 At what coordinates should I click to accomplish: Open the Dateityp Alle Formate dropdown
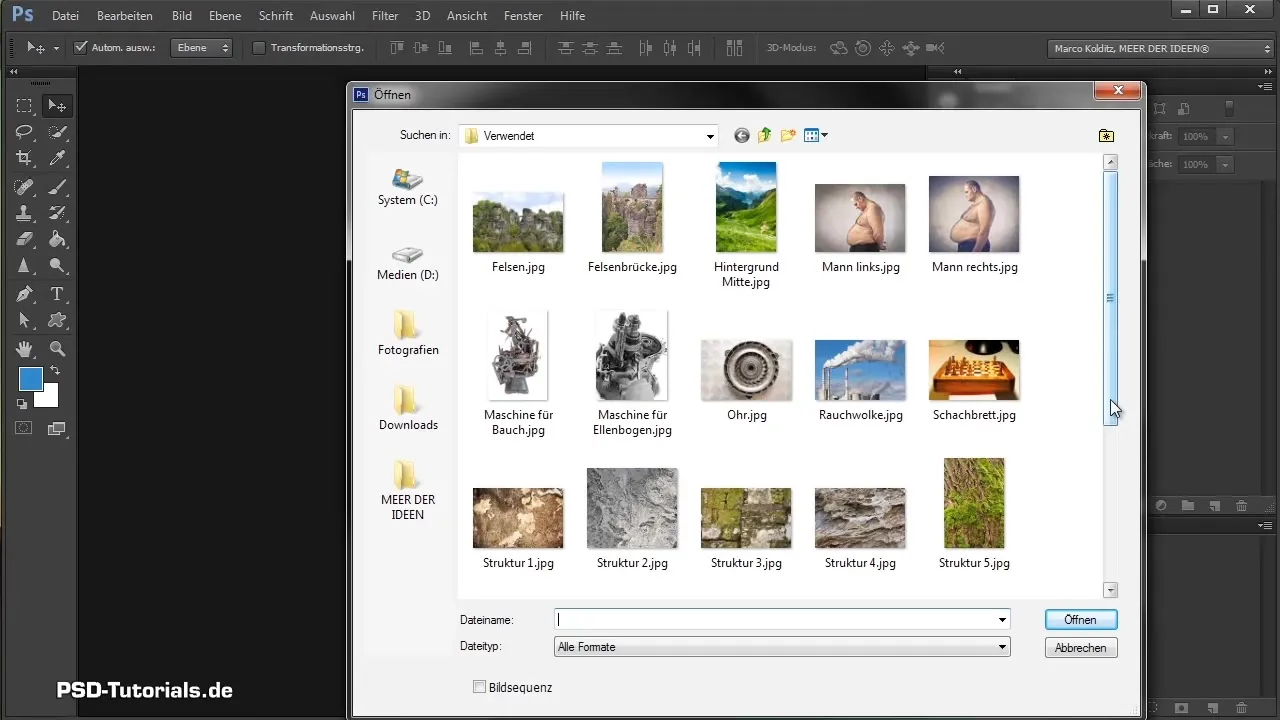coord(1002,647)
